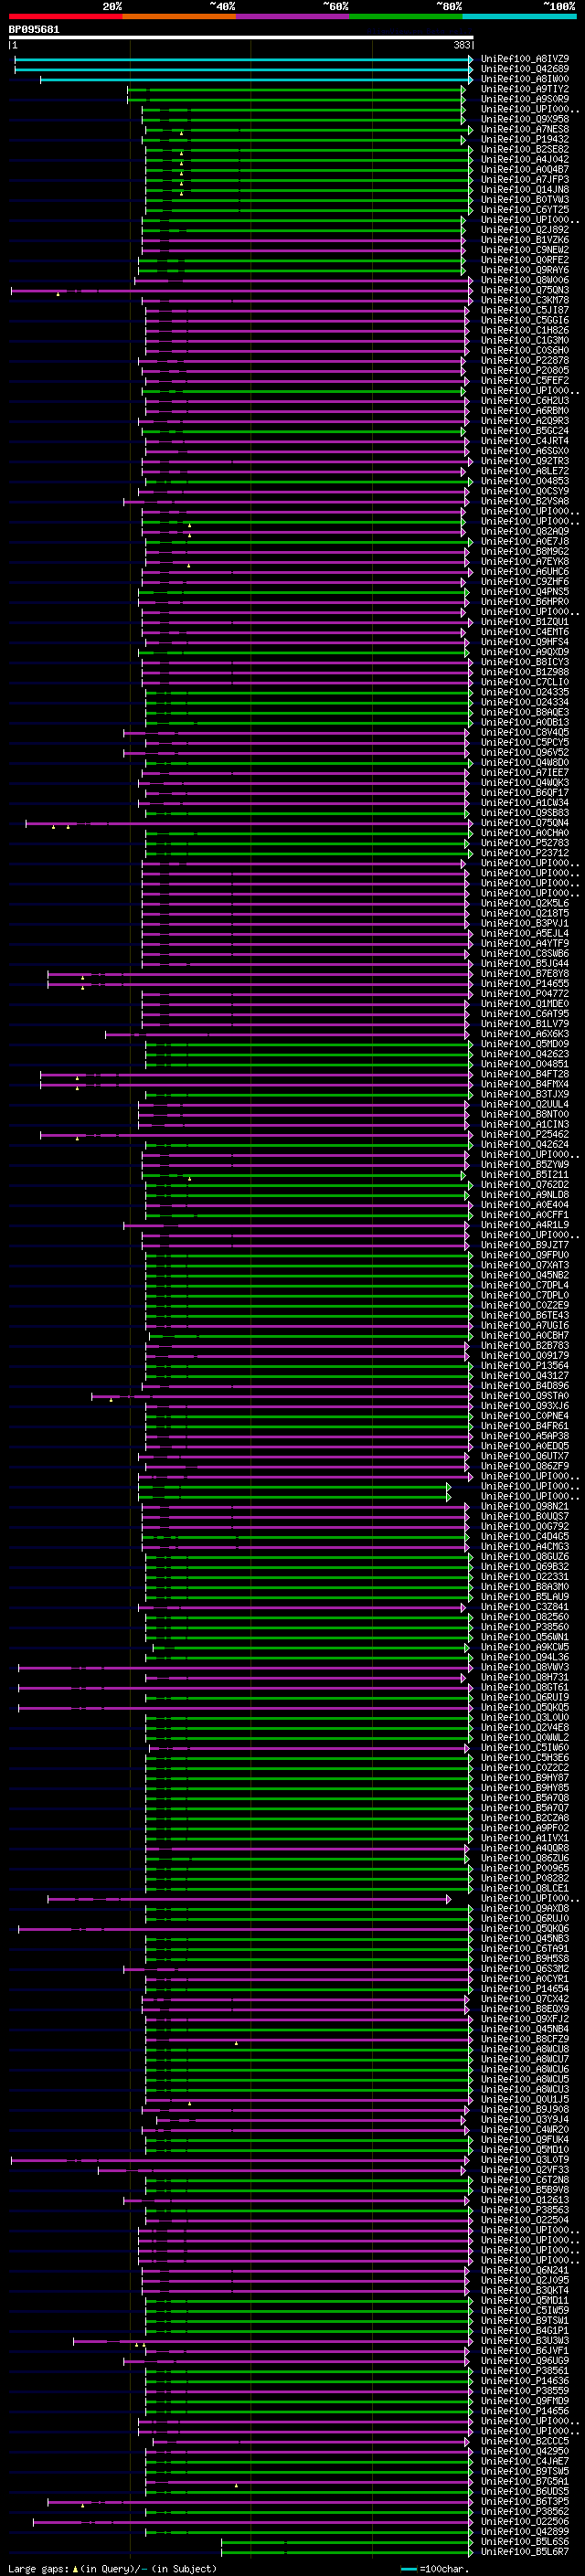585x2576 pixels.
Task: Choose hit UniRef100_B6TE43
Action: 525,1315
